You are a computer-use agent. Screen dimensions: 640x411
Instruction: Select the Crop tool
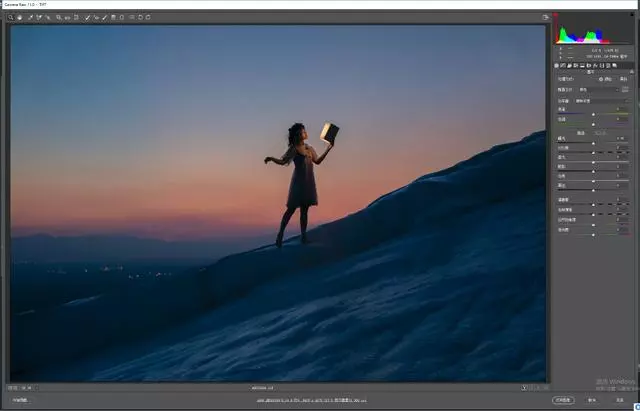tap(59, 18)
